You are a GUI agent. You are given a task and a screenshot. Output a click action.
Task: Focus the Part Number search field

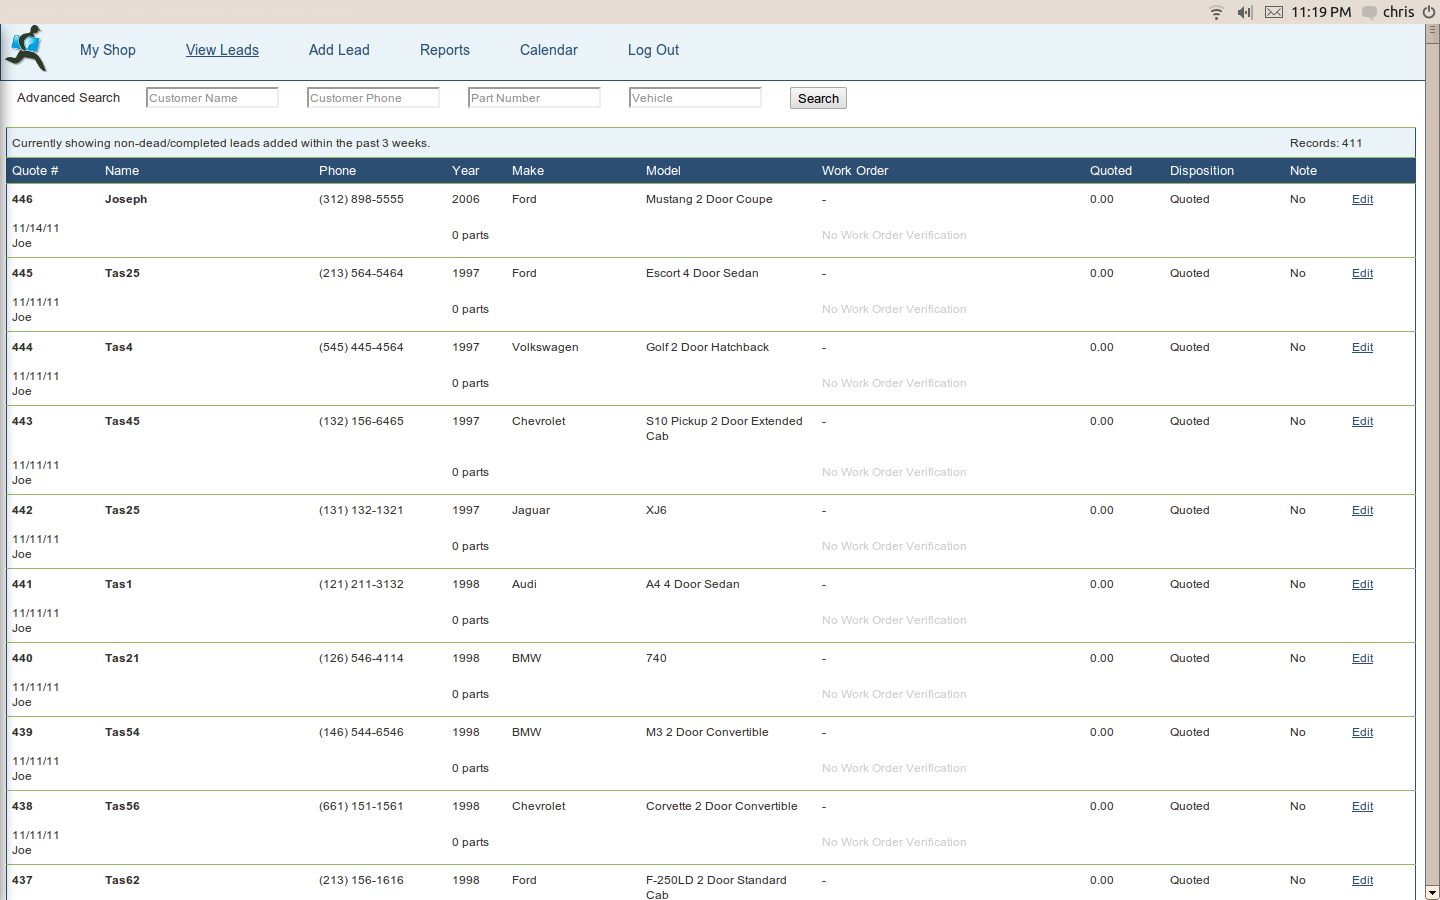tap(534, 98)
